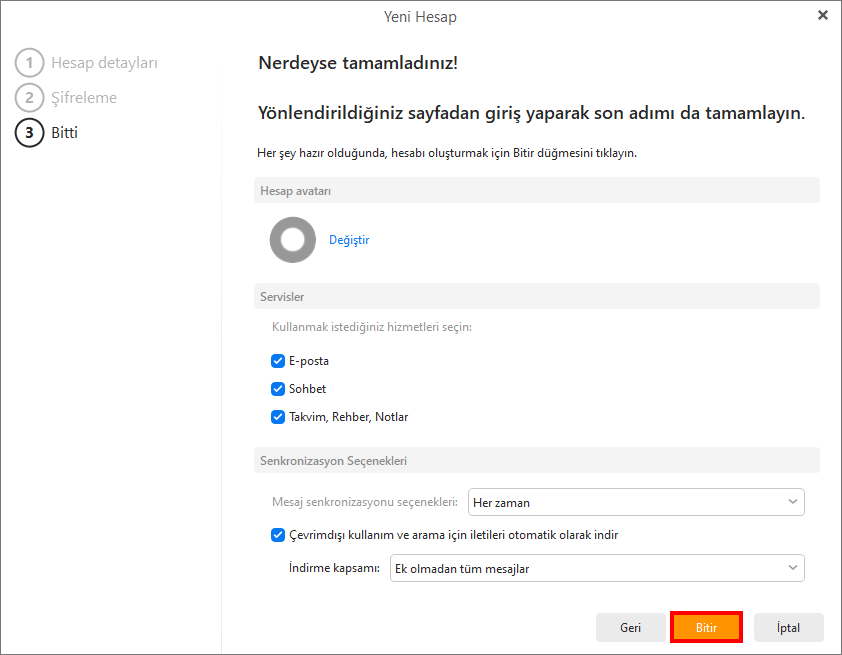842x655 pixels.
Task: Close the Yeni Hesap dialog window
Action: [823, 15]
